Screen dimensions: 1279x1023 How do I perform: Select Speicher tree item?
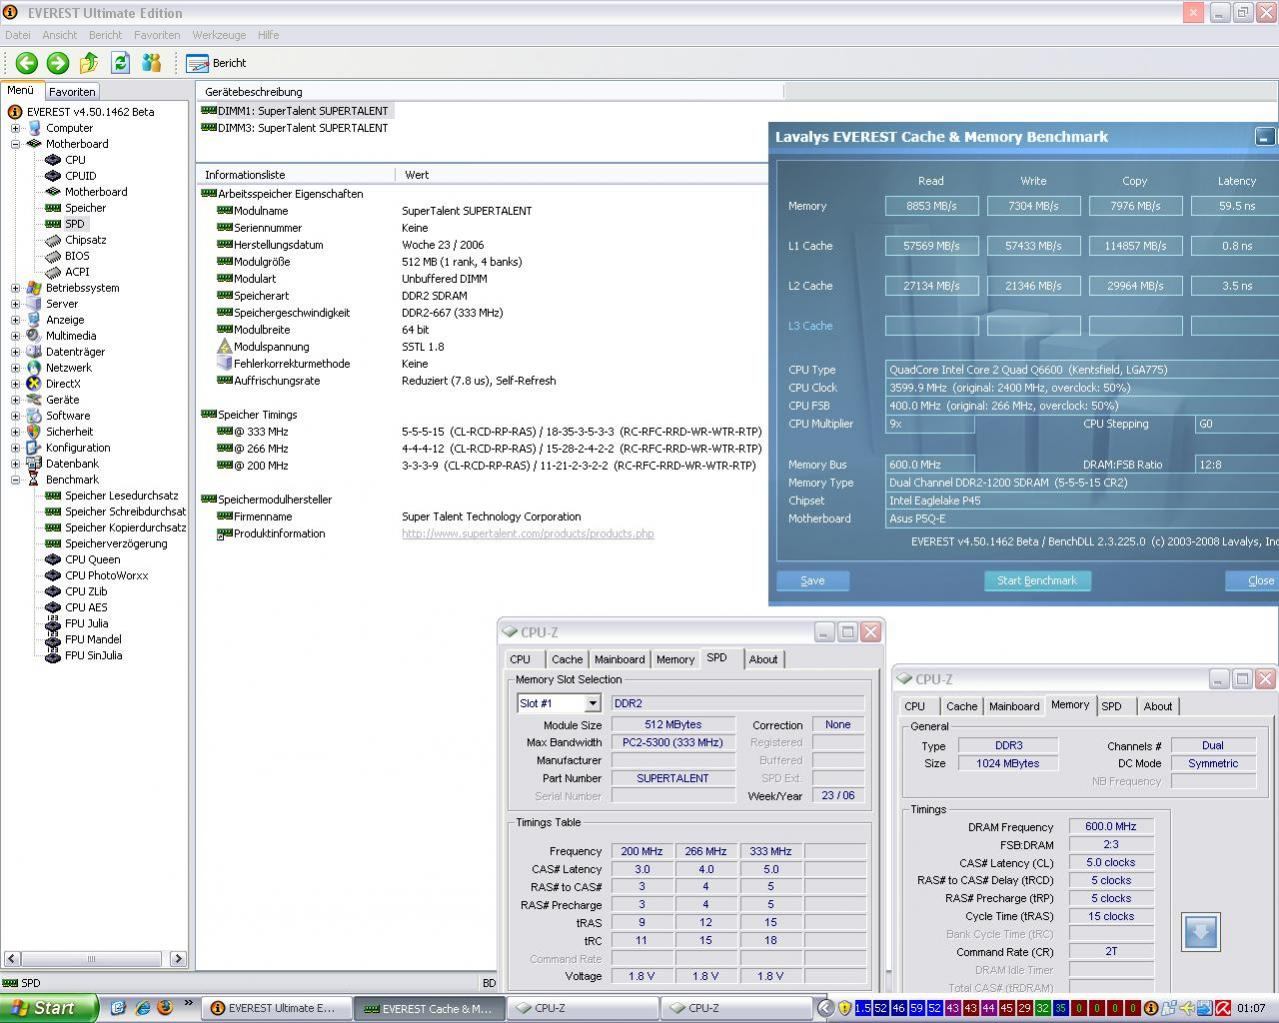pos(85,208)
